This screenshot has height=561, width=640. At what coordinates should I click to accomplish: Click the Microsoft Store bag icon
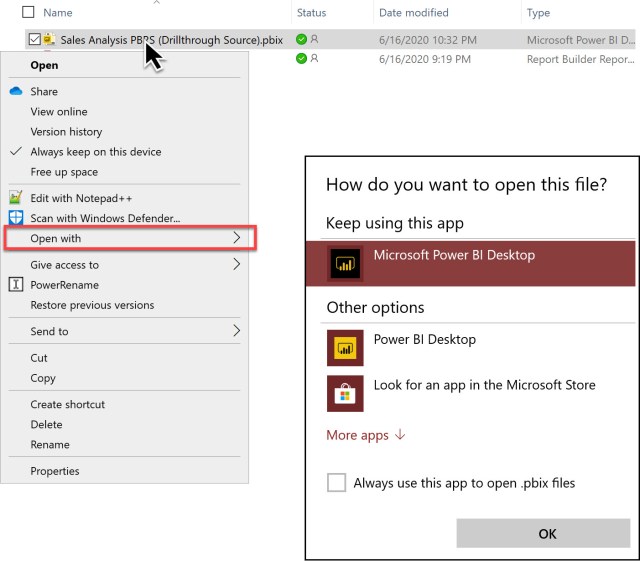[x=345, y=394]
